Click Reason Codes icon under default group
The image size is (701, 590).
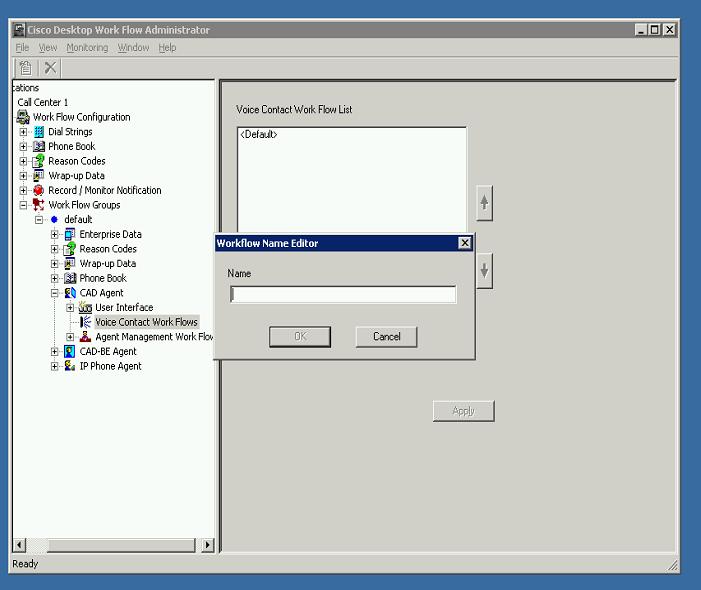coord(70,249)
